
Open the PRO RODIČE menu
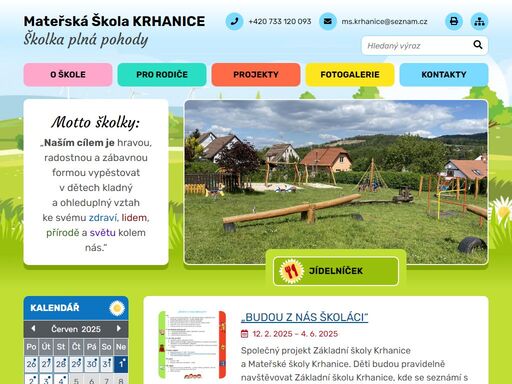[162, 75]
